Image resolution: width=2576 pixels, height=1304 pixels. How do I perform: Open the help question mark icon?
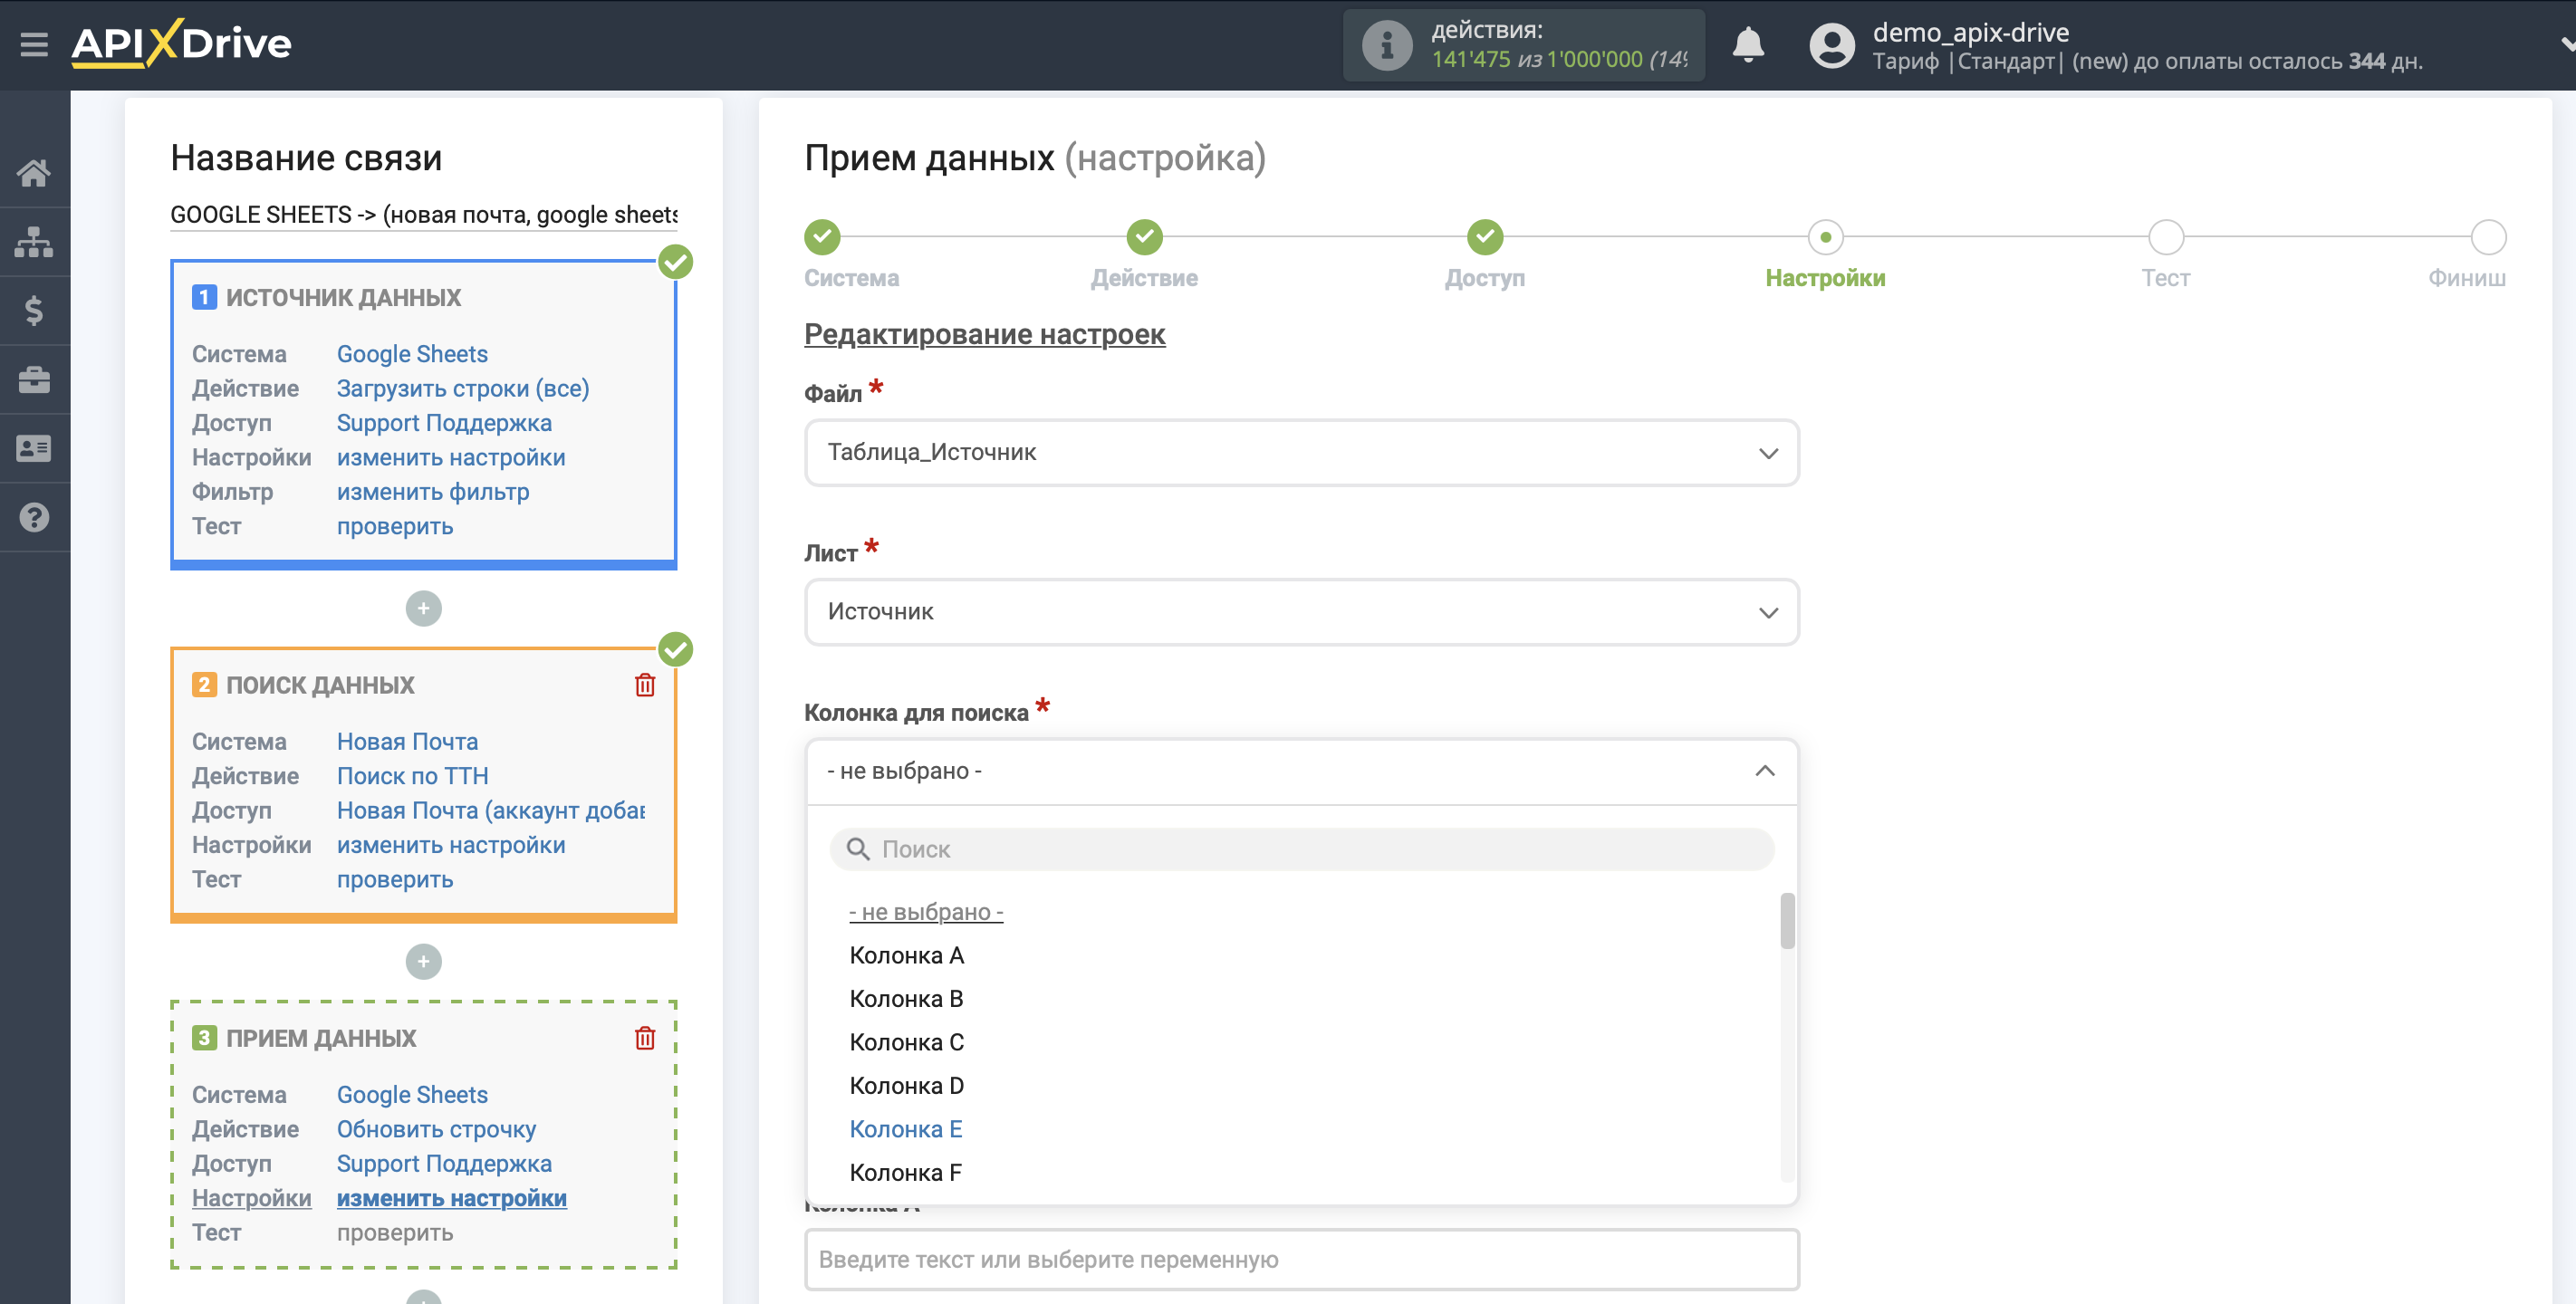pos(34,518)
